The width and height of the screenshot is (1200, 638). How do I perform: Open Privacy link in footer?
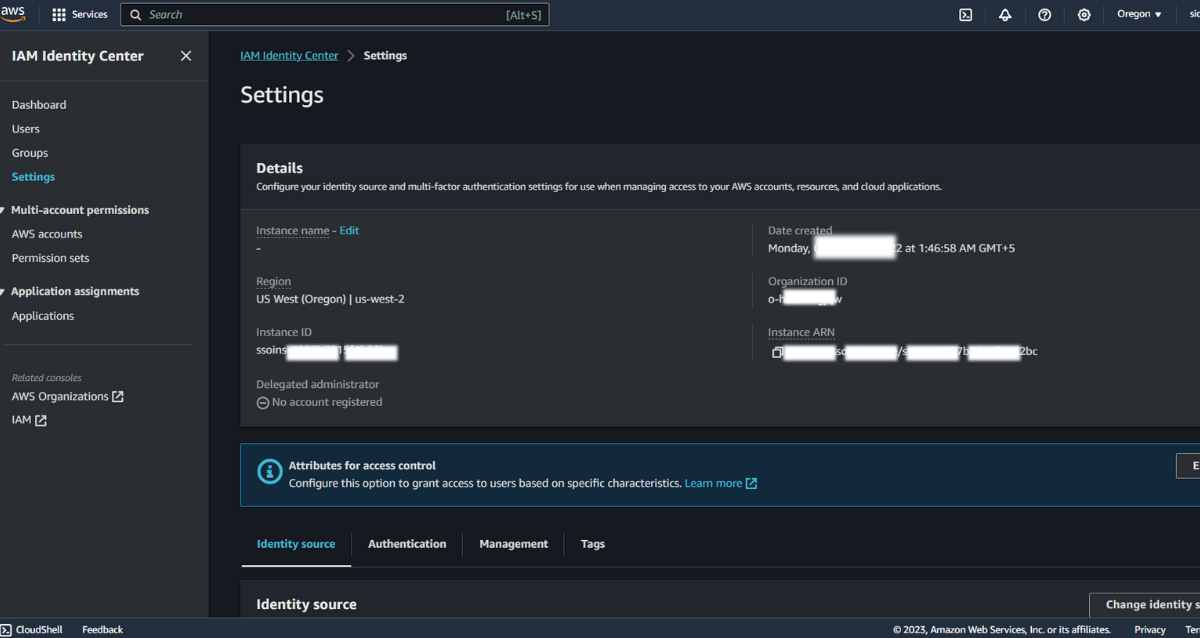tap(1150, 630)
